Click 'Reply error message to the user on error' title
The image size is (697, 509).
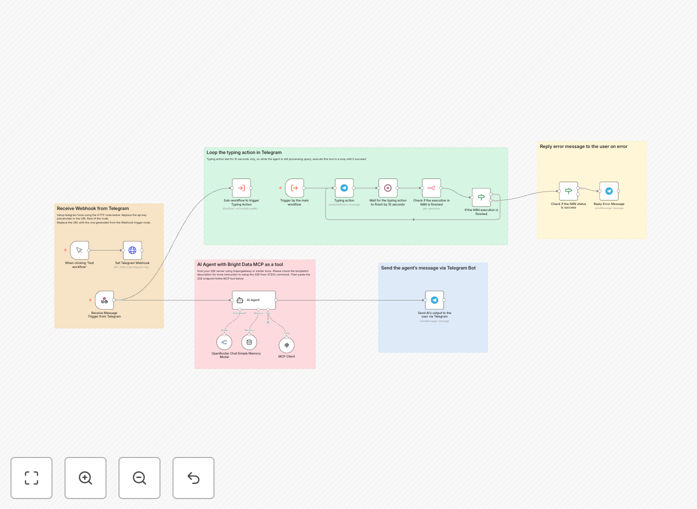(x=584, y=146)
